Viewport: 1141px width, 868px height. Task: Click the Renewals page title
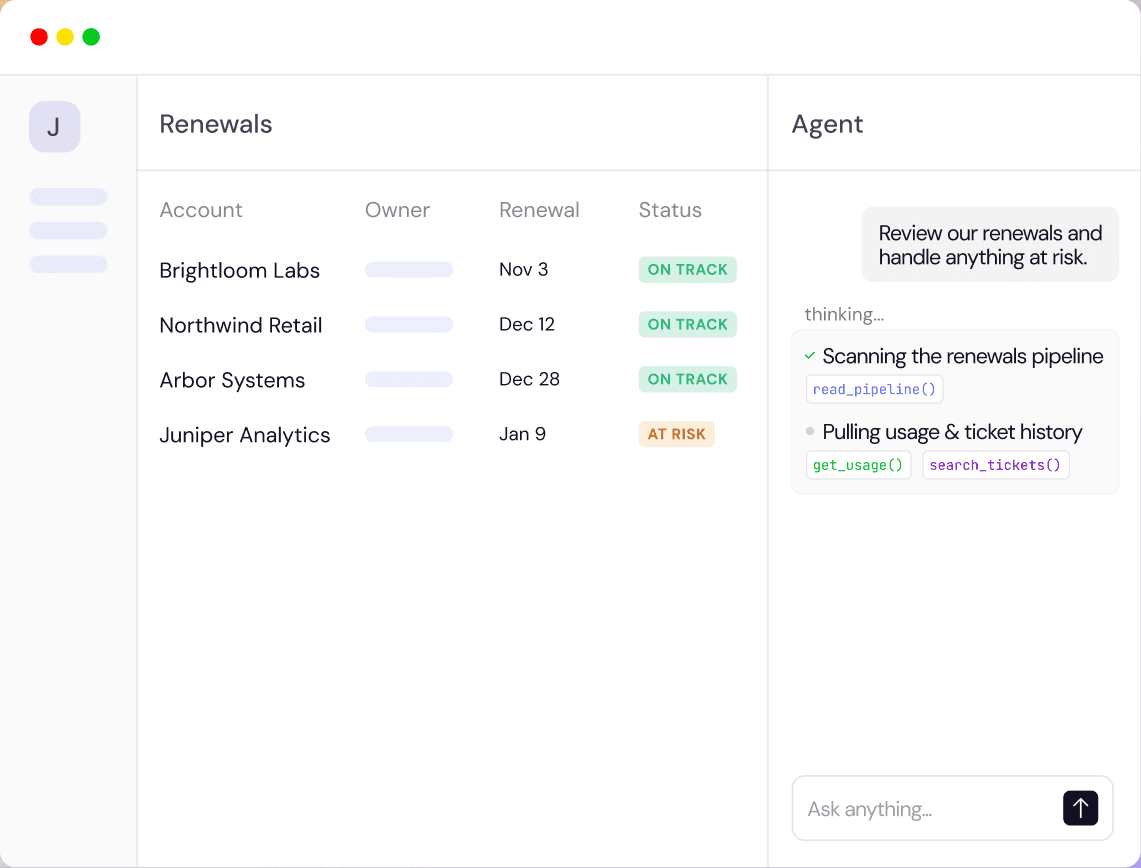point(215,124)
